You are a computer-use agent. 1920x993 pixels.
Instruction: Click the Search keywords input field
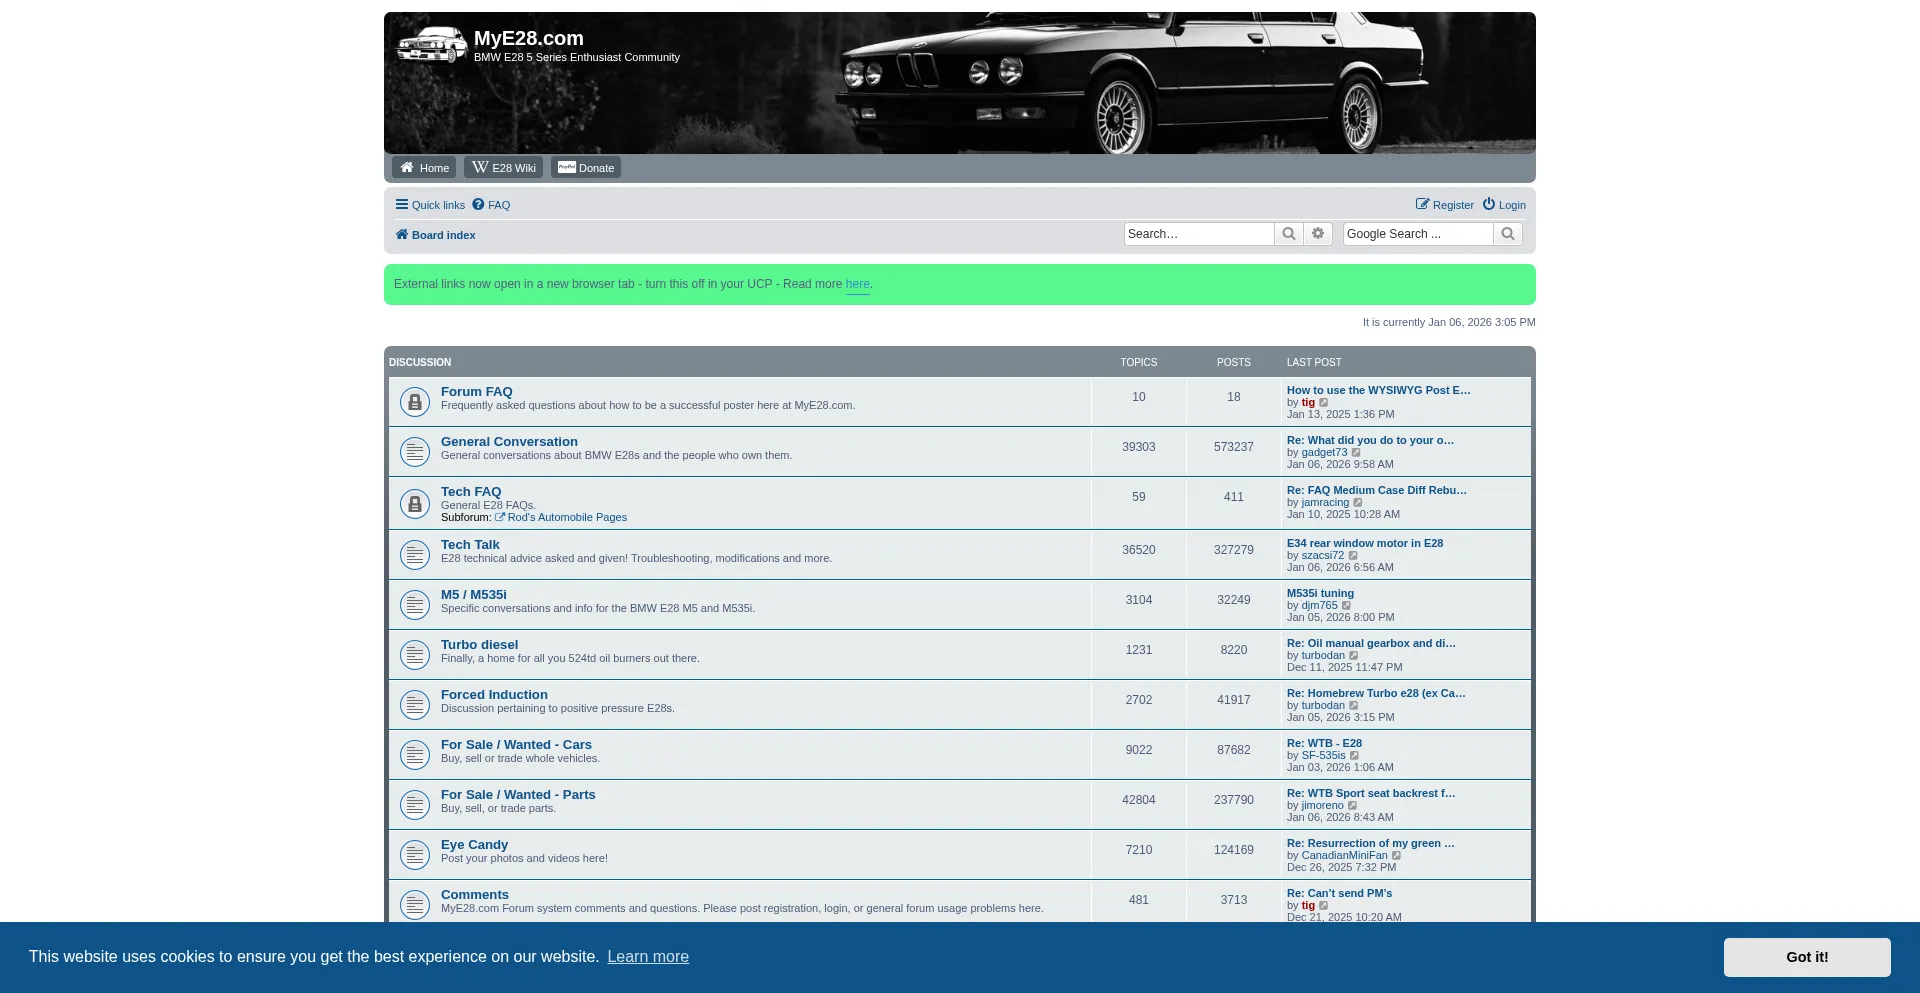click(1198, 234)
